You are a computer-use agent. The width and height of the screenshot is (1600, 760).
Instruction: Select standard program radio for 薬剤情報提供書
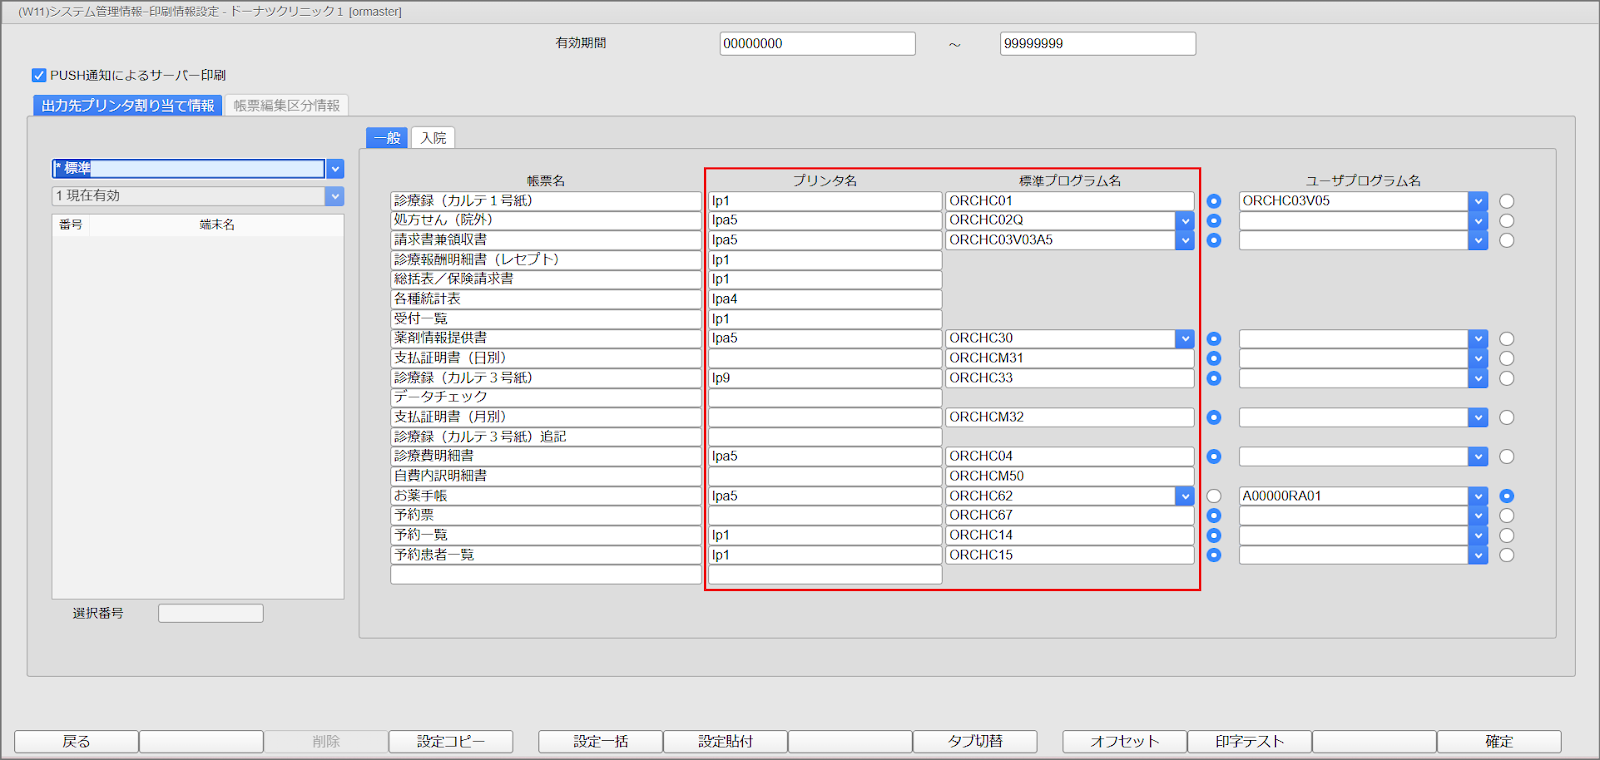point(1214,339)
